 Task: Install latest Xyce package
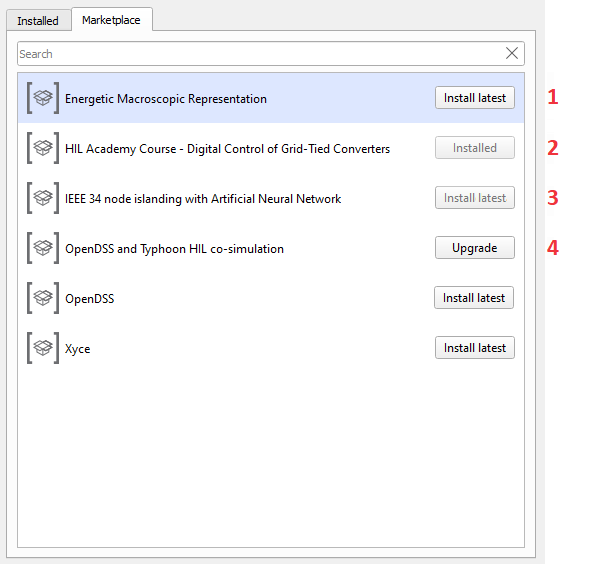[x=475, y=348]
